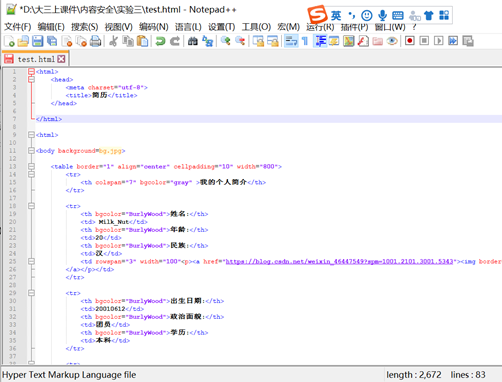Play back the recorded macro

438,41
